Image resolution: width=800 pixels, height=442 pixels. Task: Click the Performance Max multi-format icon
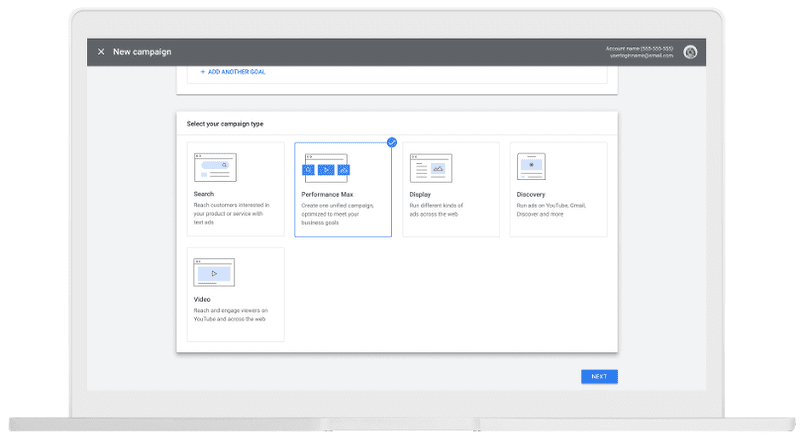(x=327, y=168)
